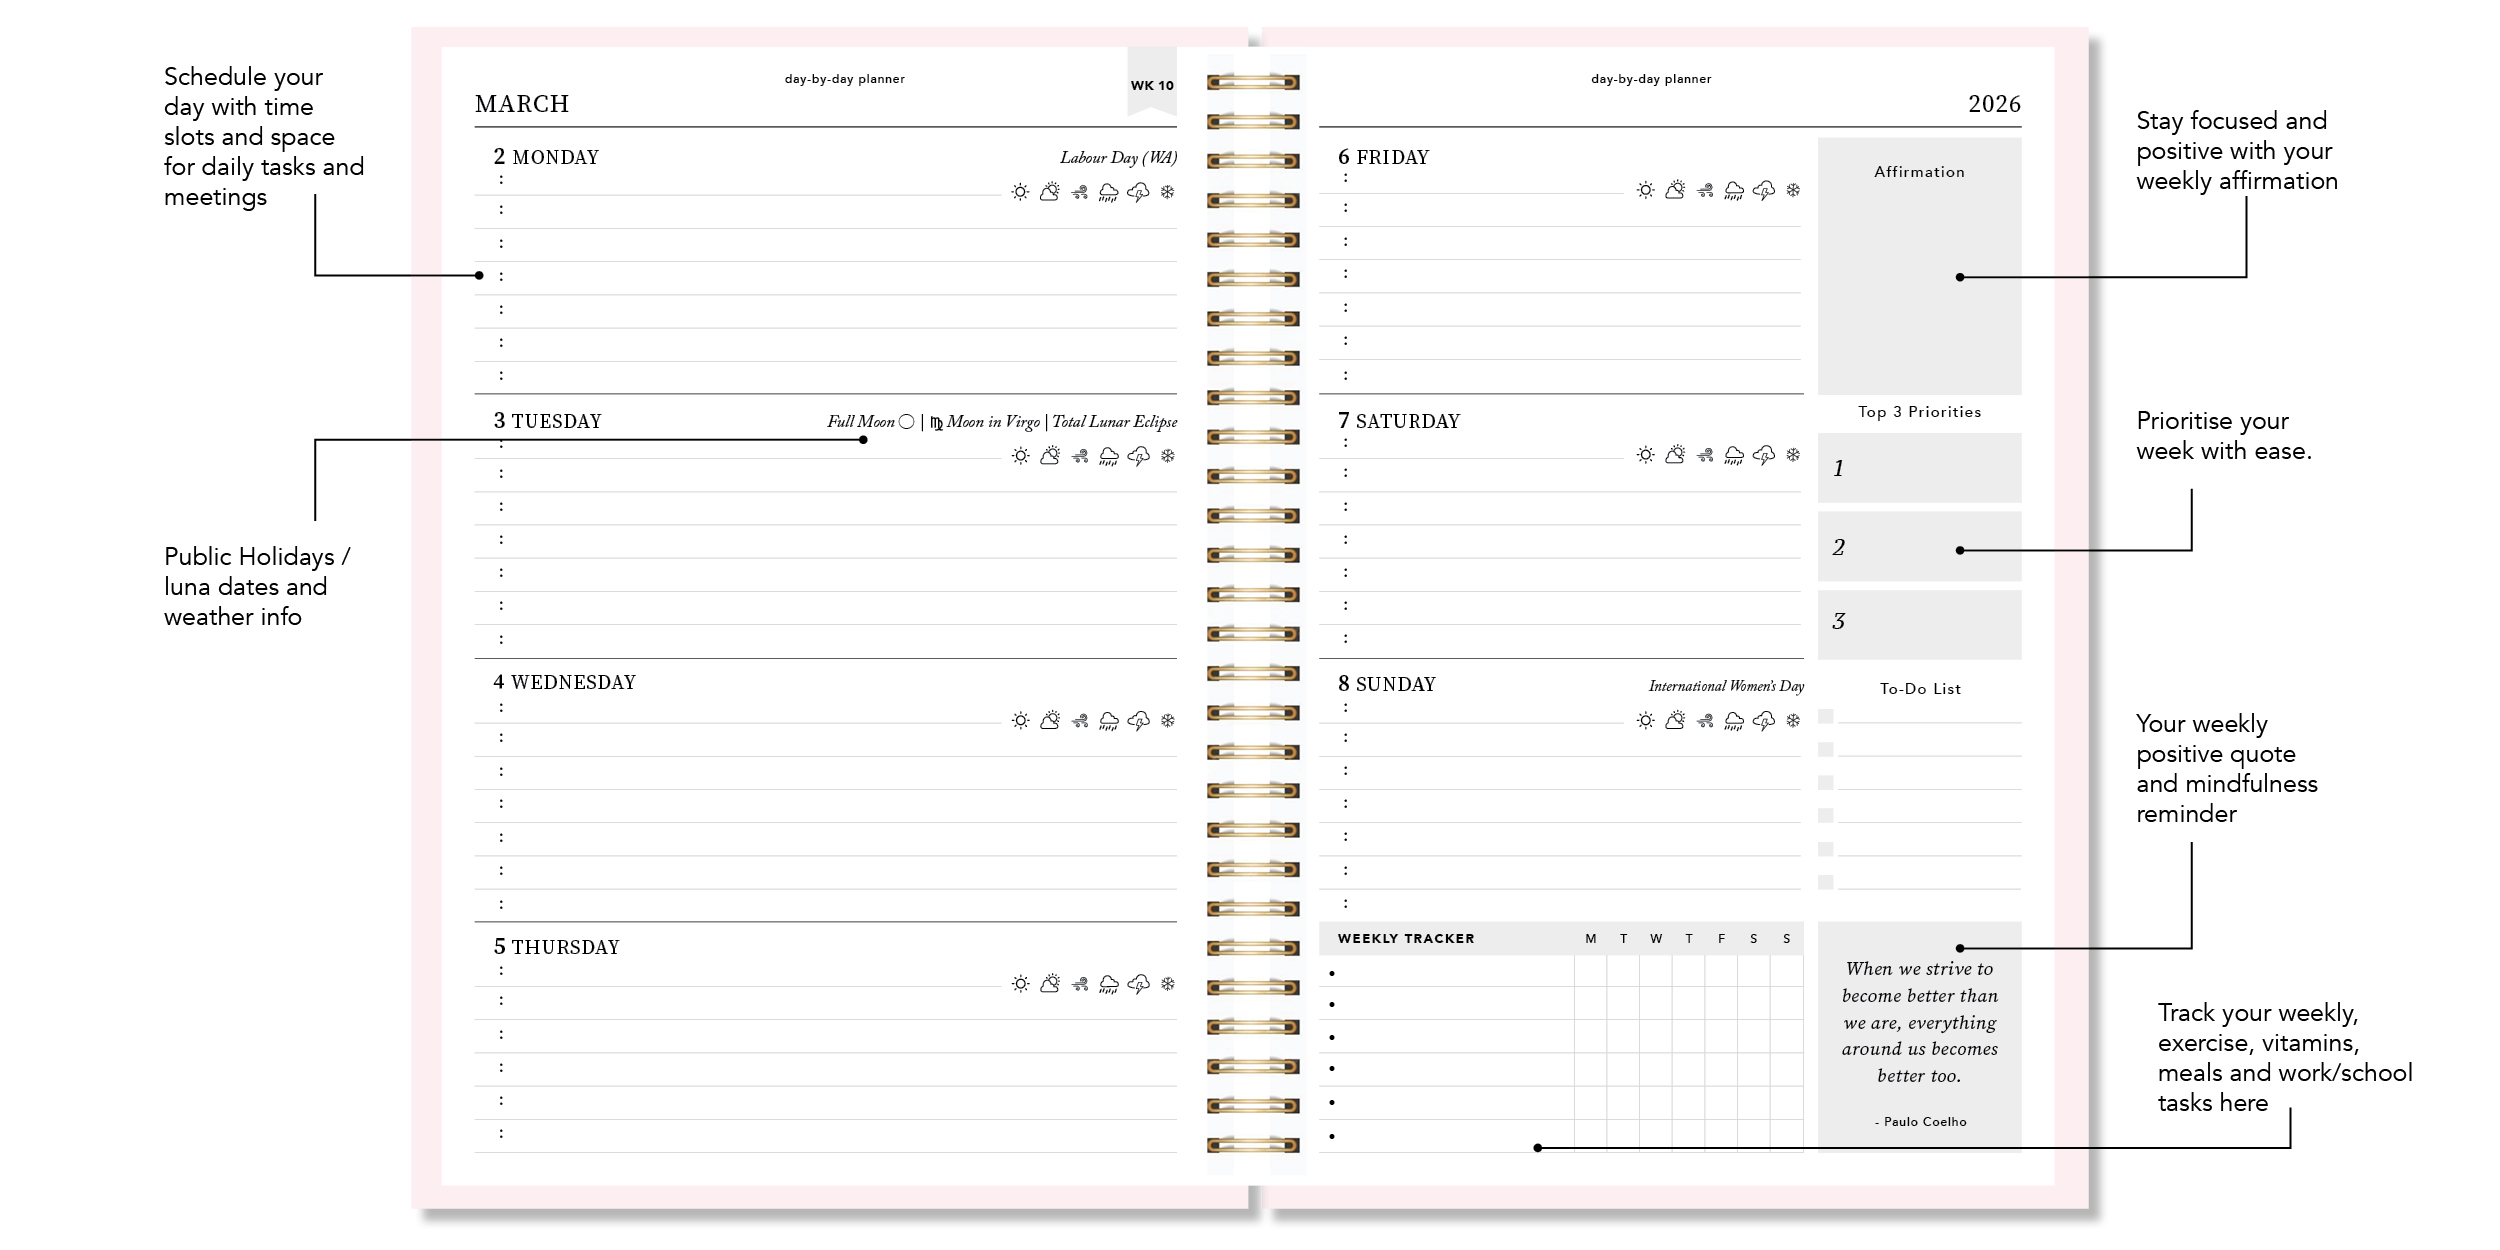Select the partly cloudy icon for Tuesday
Image resolution: width=2500 pixels, height=1250 pixels.
point(1050,456)
